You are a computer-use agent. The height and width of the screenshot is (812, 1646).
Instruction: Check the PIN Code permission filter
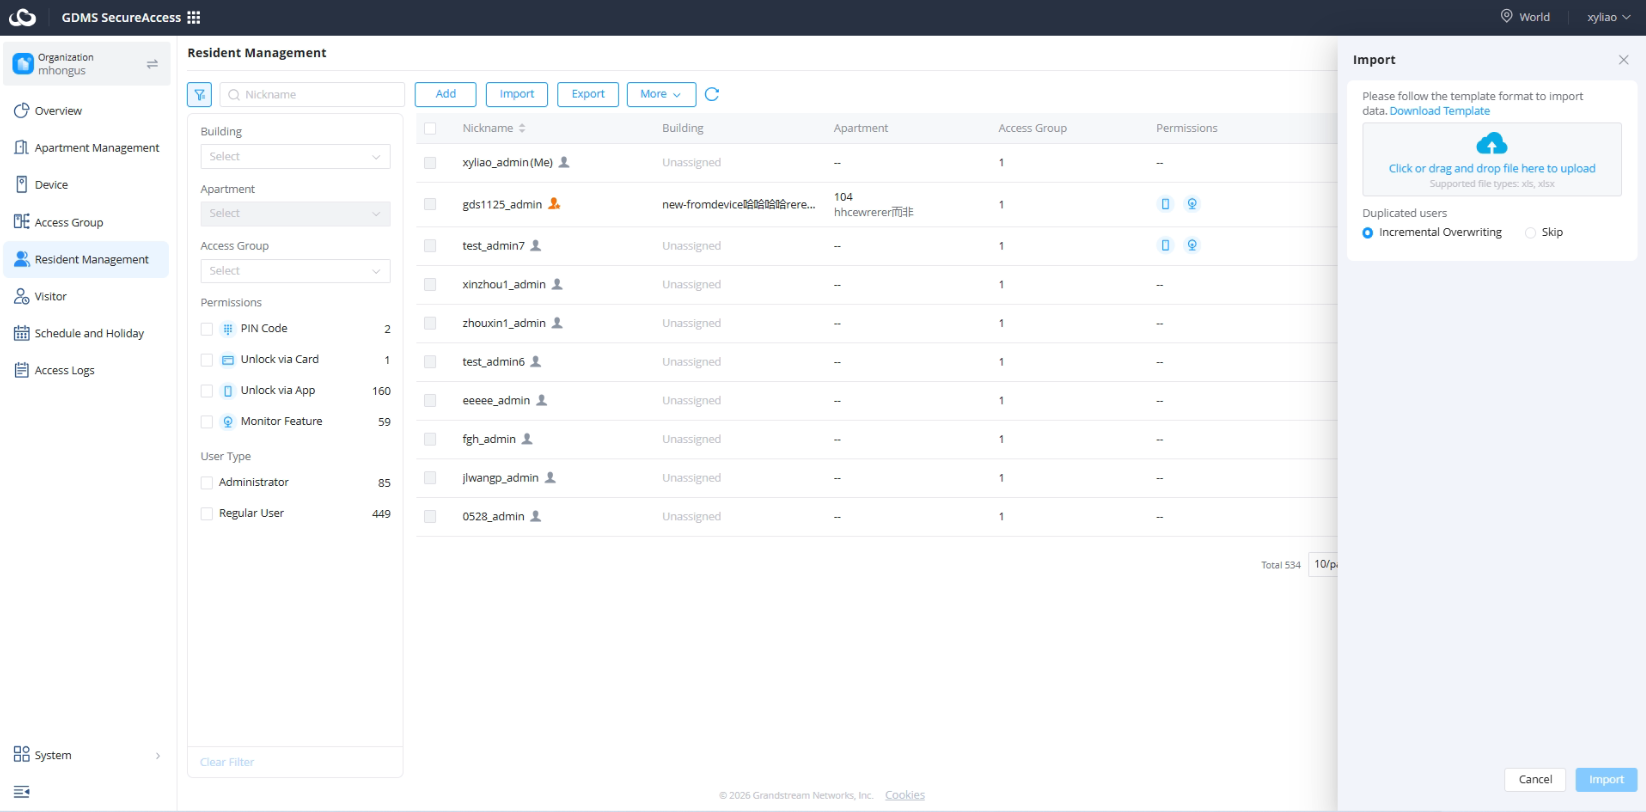207,329
